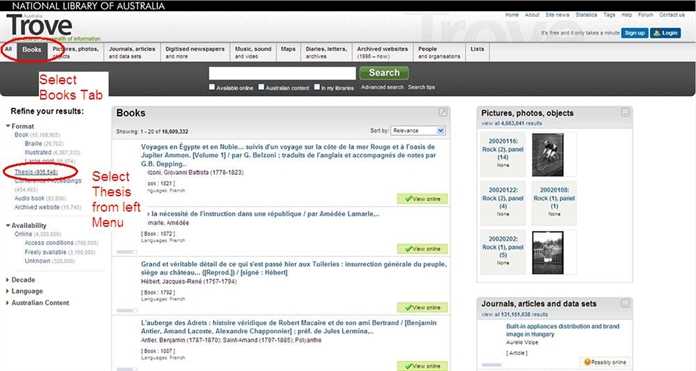Screen dimensions: 696x371
Task: Tick the Australian content checkbox
Action: point(261,87)
